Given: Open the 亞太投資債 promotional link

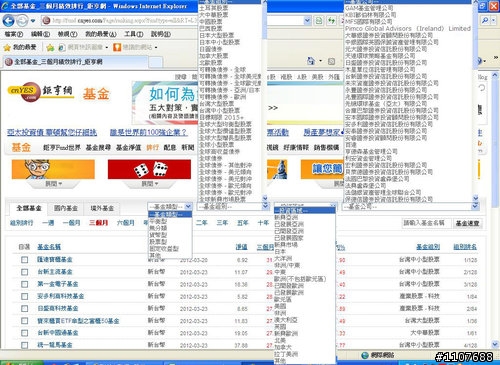Looking at the screenshot, I should [x=52, y=133].
